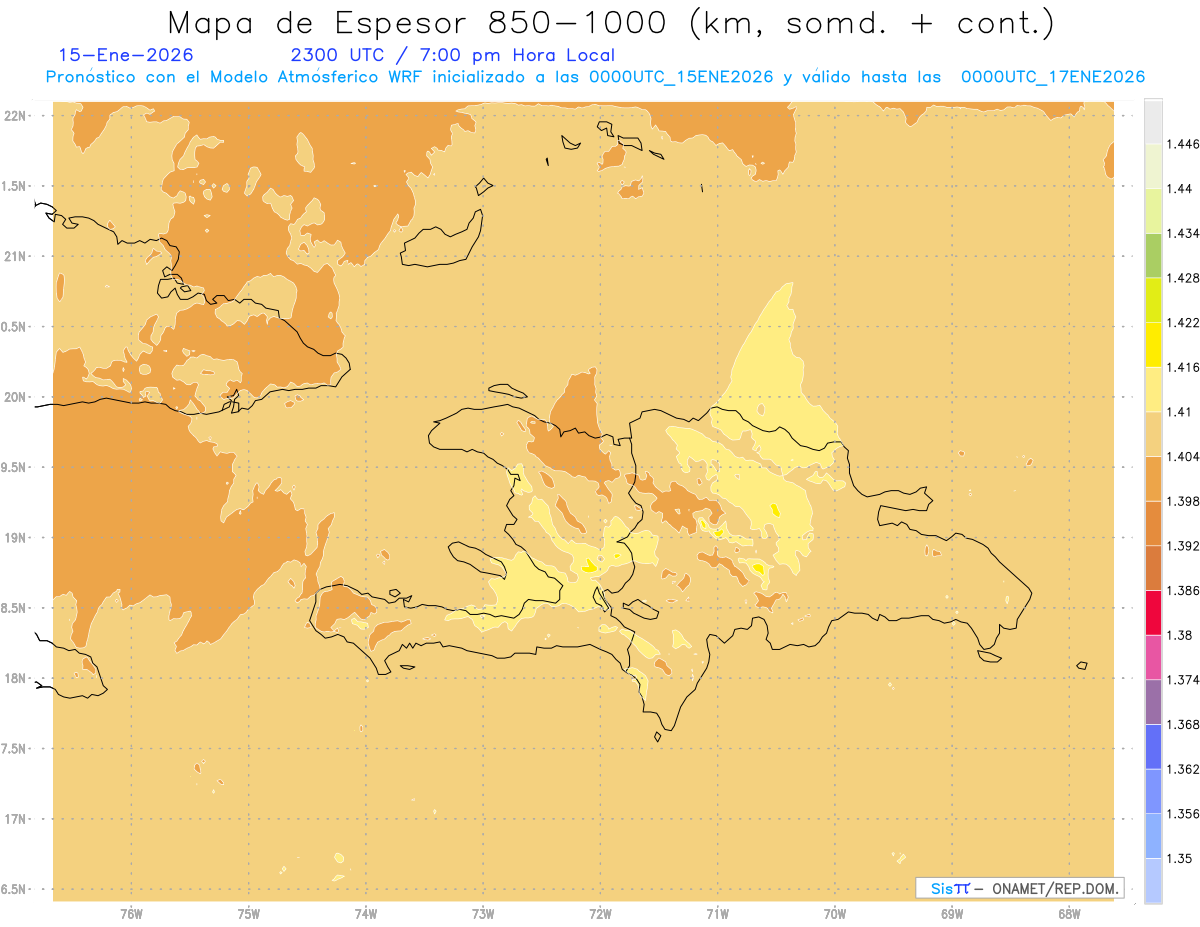Image resolution: width=1200 pixels, height=927 pixels.
Task: Choose the blue swatch between 1.362 and 1.368
Action: tap(1153, 746)
